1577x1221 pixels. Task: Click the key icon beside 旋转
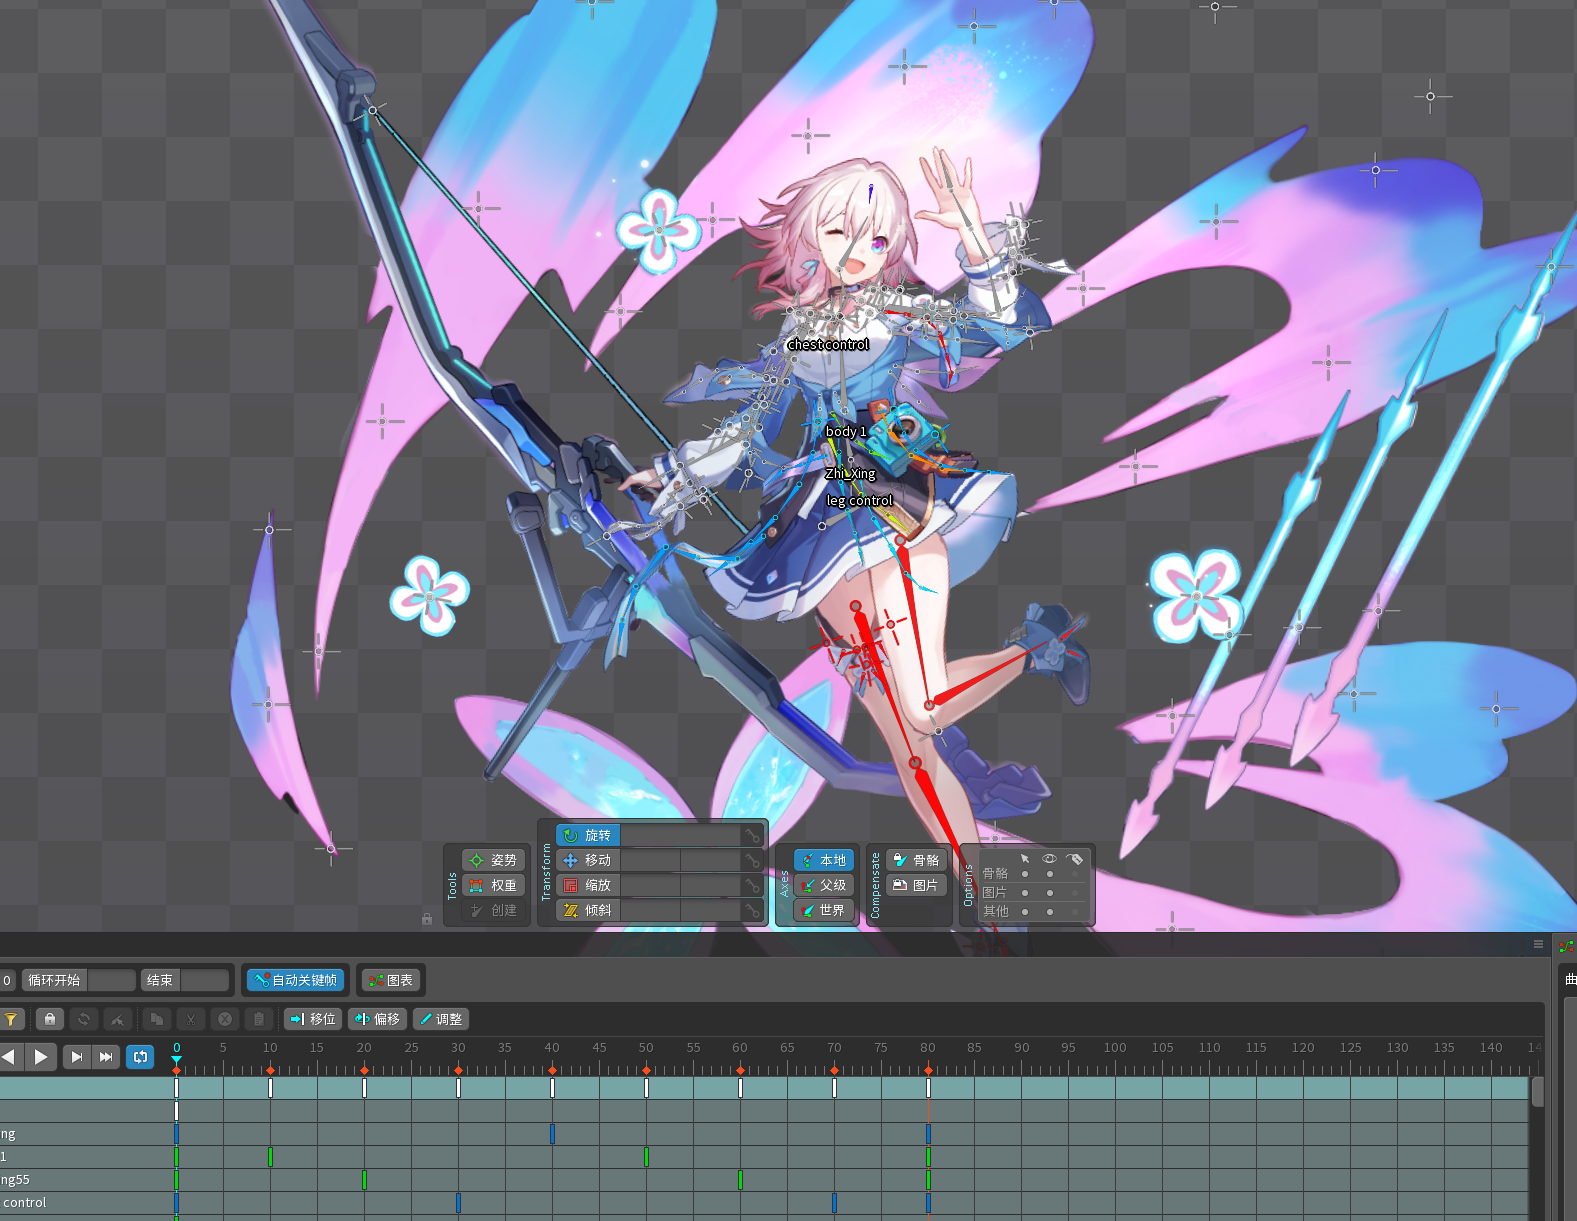tap(752, 835)
